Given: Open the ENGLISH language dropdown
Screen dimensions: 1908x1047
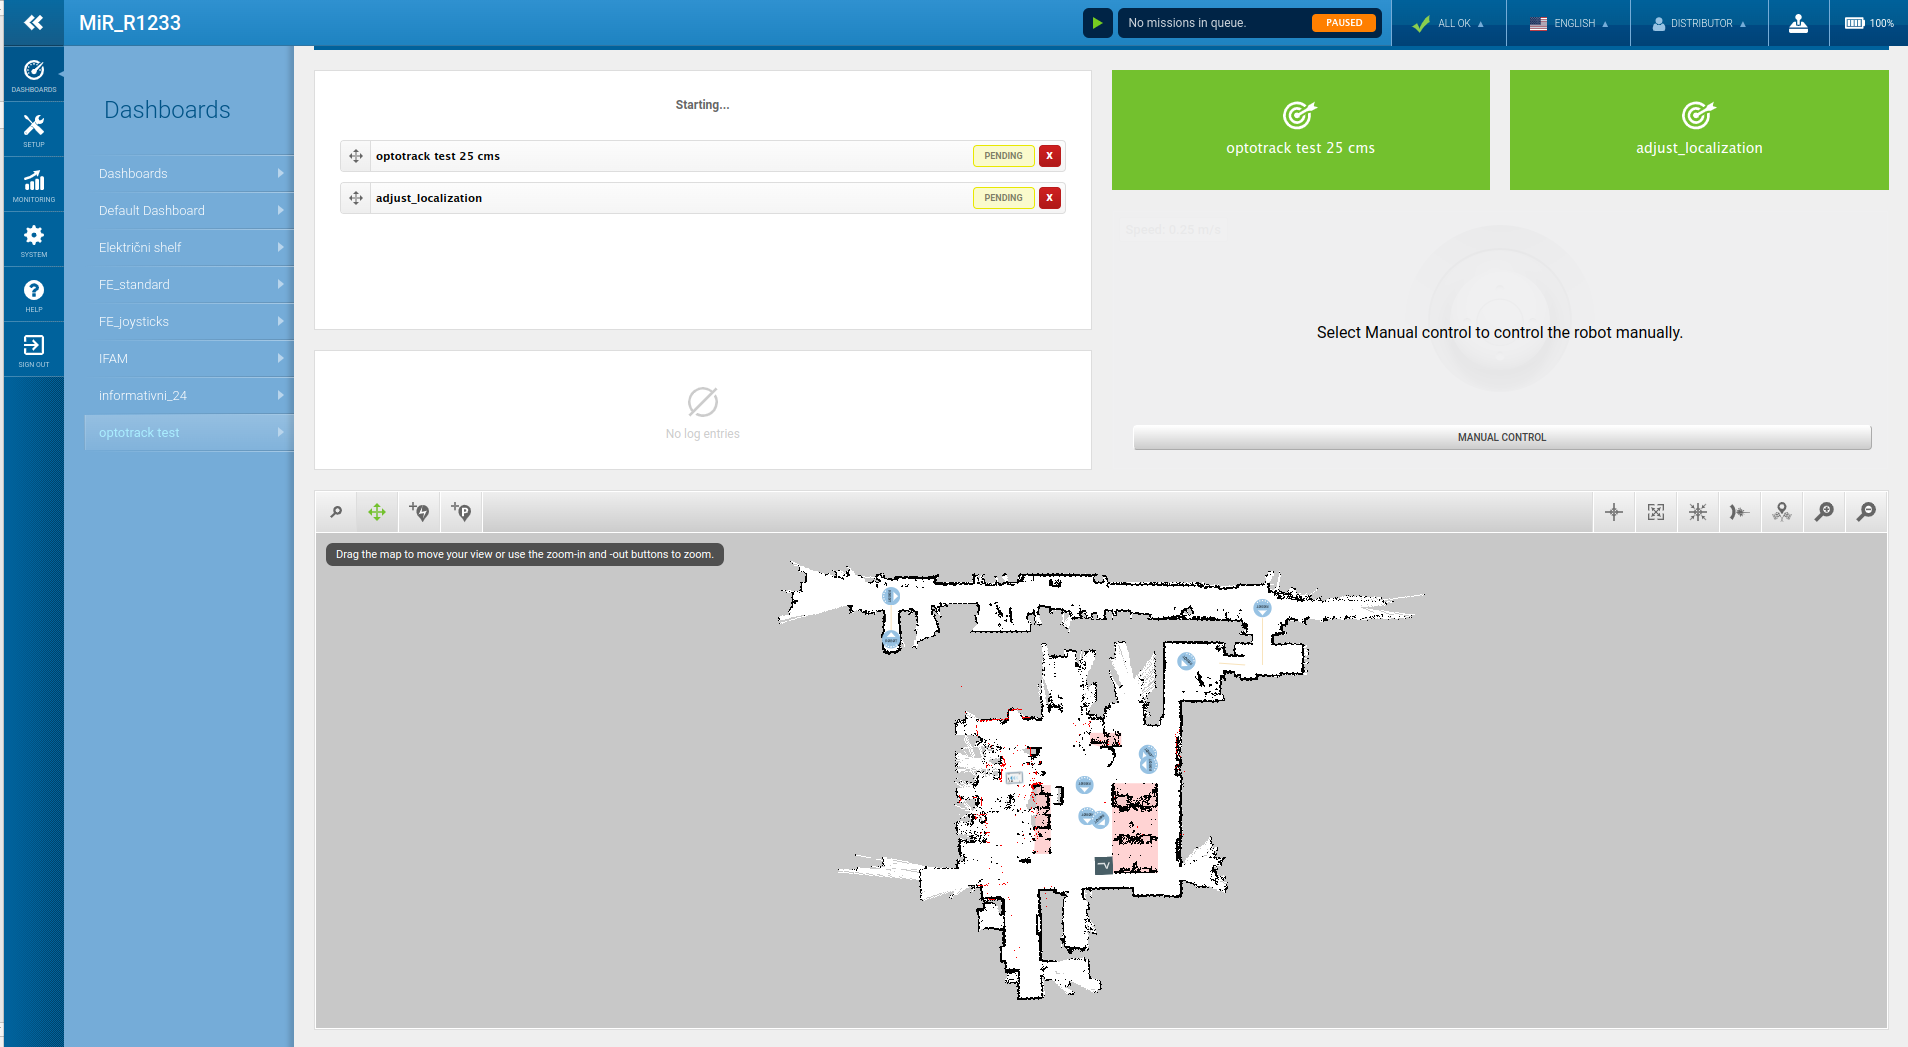Looking at the screenshot, I should (1575, 22).
